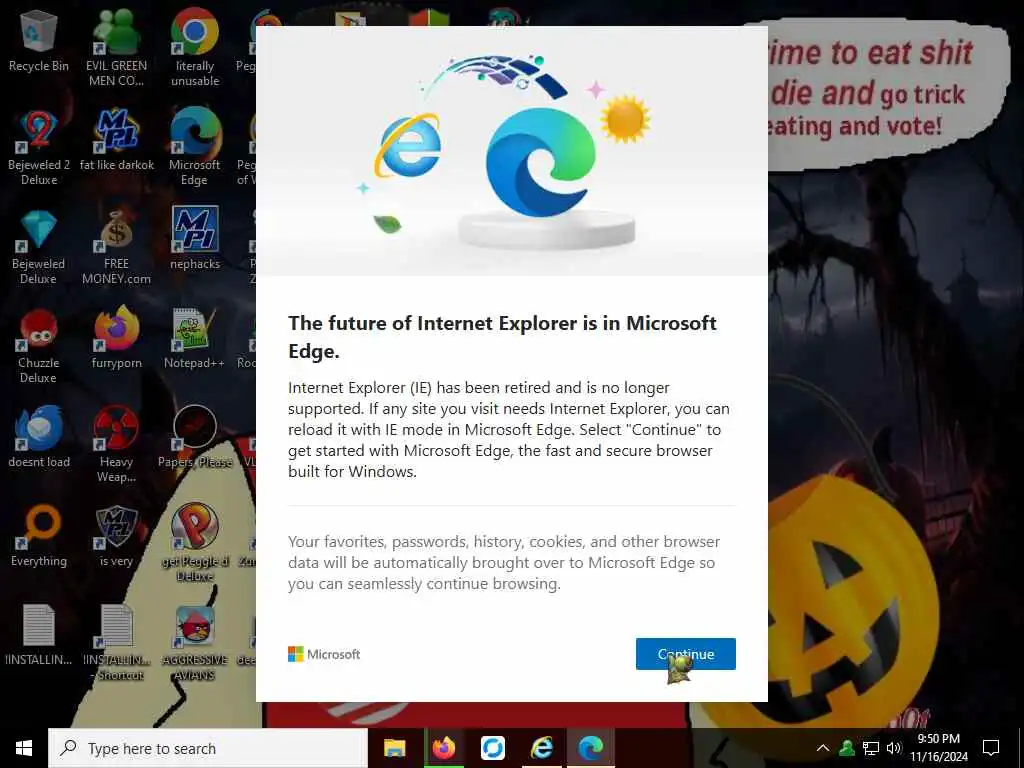Select Chuzzle Deluxe desktop shortcut
Image resolution: width=1024 pixels, height=768 pixels.
[x=39, y=346]
